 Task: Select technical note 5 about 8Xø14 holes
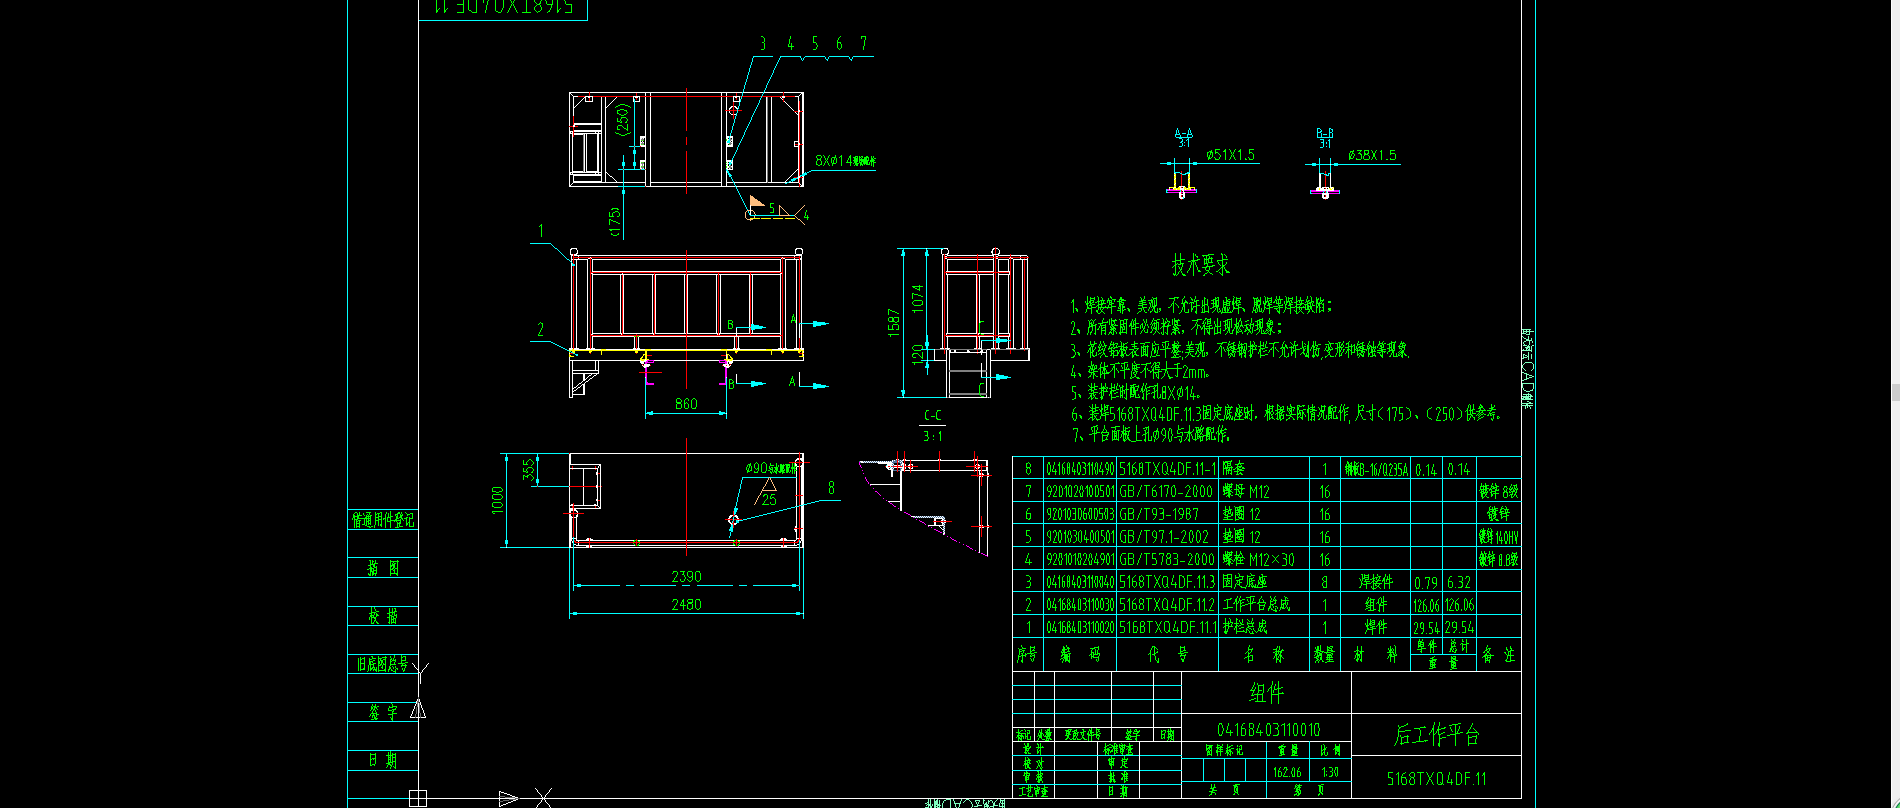(1135, 392)
